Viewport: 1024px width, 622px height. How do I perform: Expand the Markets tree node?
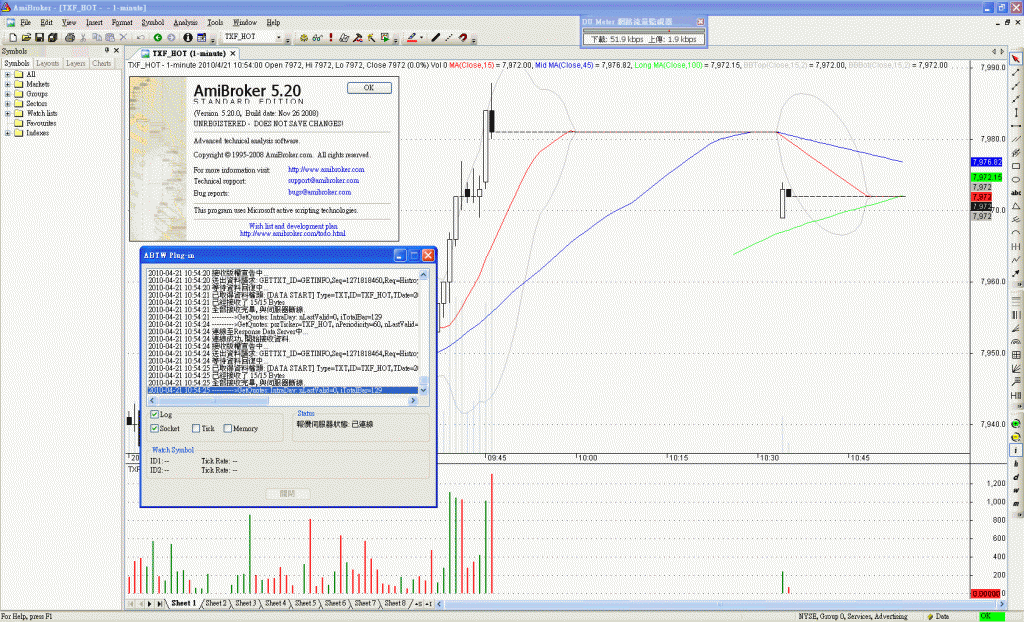(x=8, y=84)
